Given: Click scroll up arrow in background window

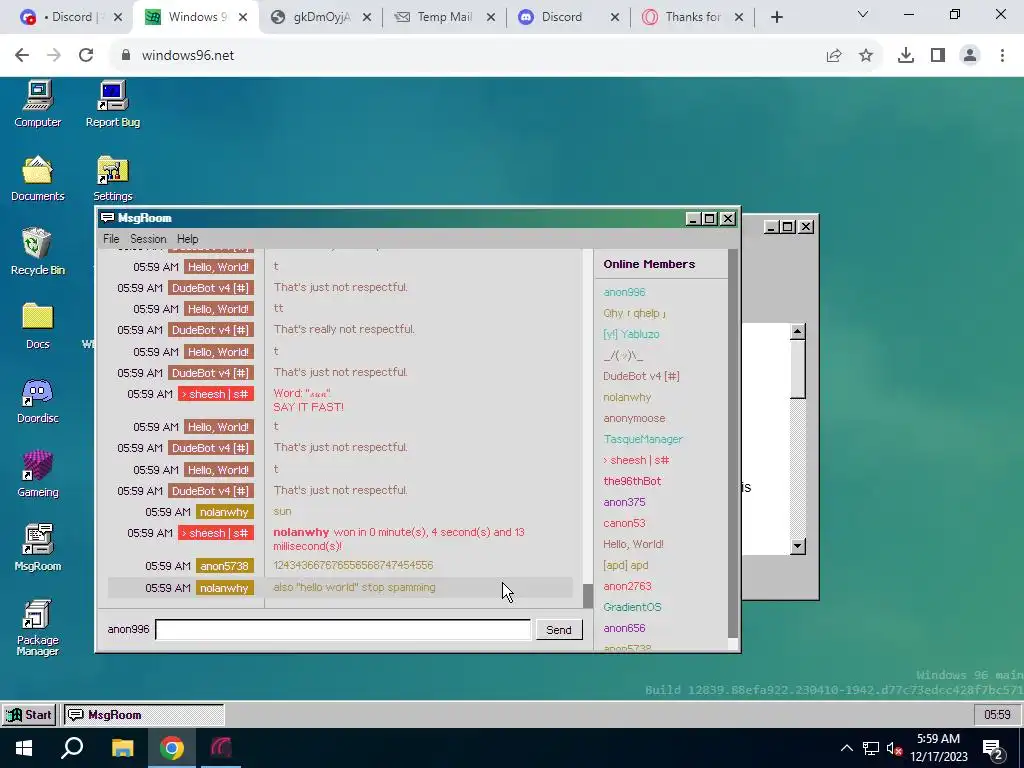Looking at the screenshot, I should [x=797, y=332].
